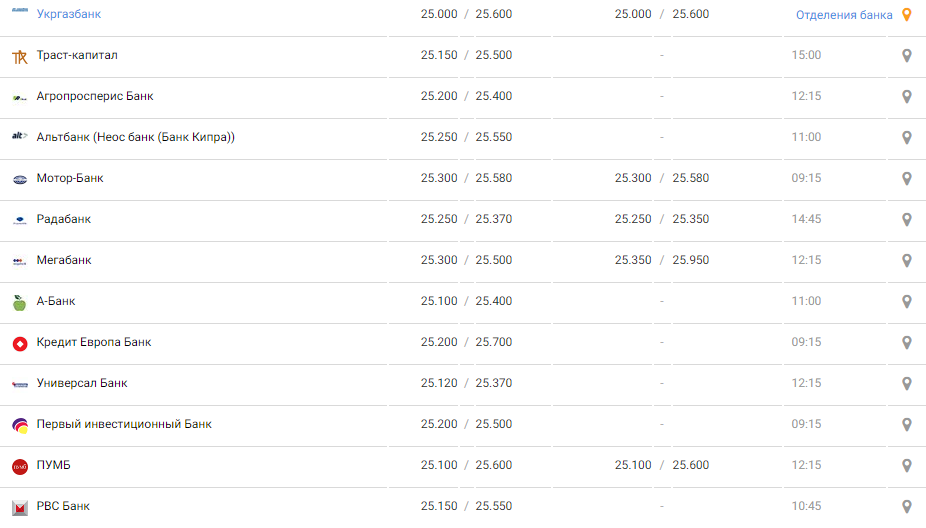Screen dimensions: 926x528
Task: Open the Укргазбанк bank link
Action: click(68, 14)
